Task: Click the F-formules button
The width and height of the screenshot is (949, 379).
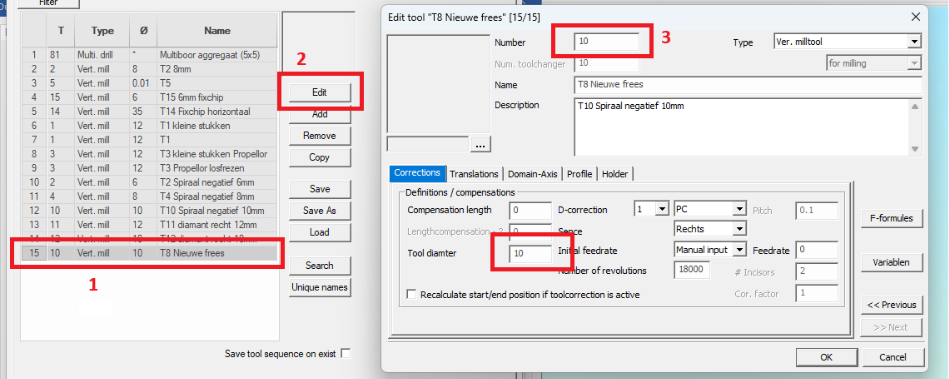Action: (x=892, y=218)
